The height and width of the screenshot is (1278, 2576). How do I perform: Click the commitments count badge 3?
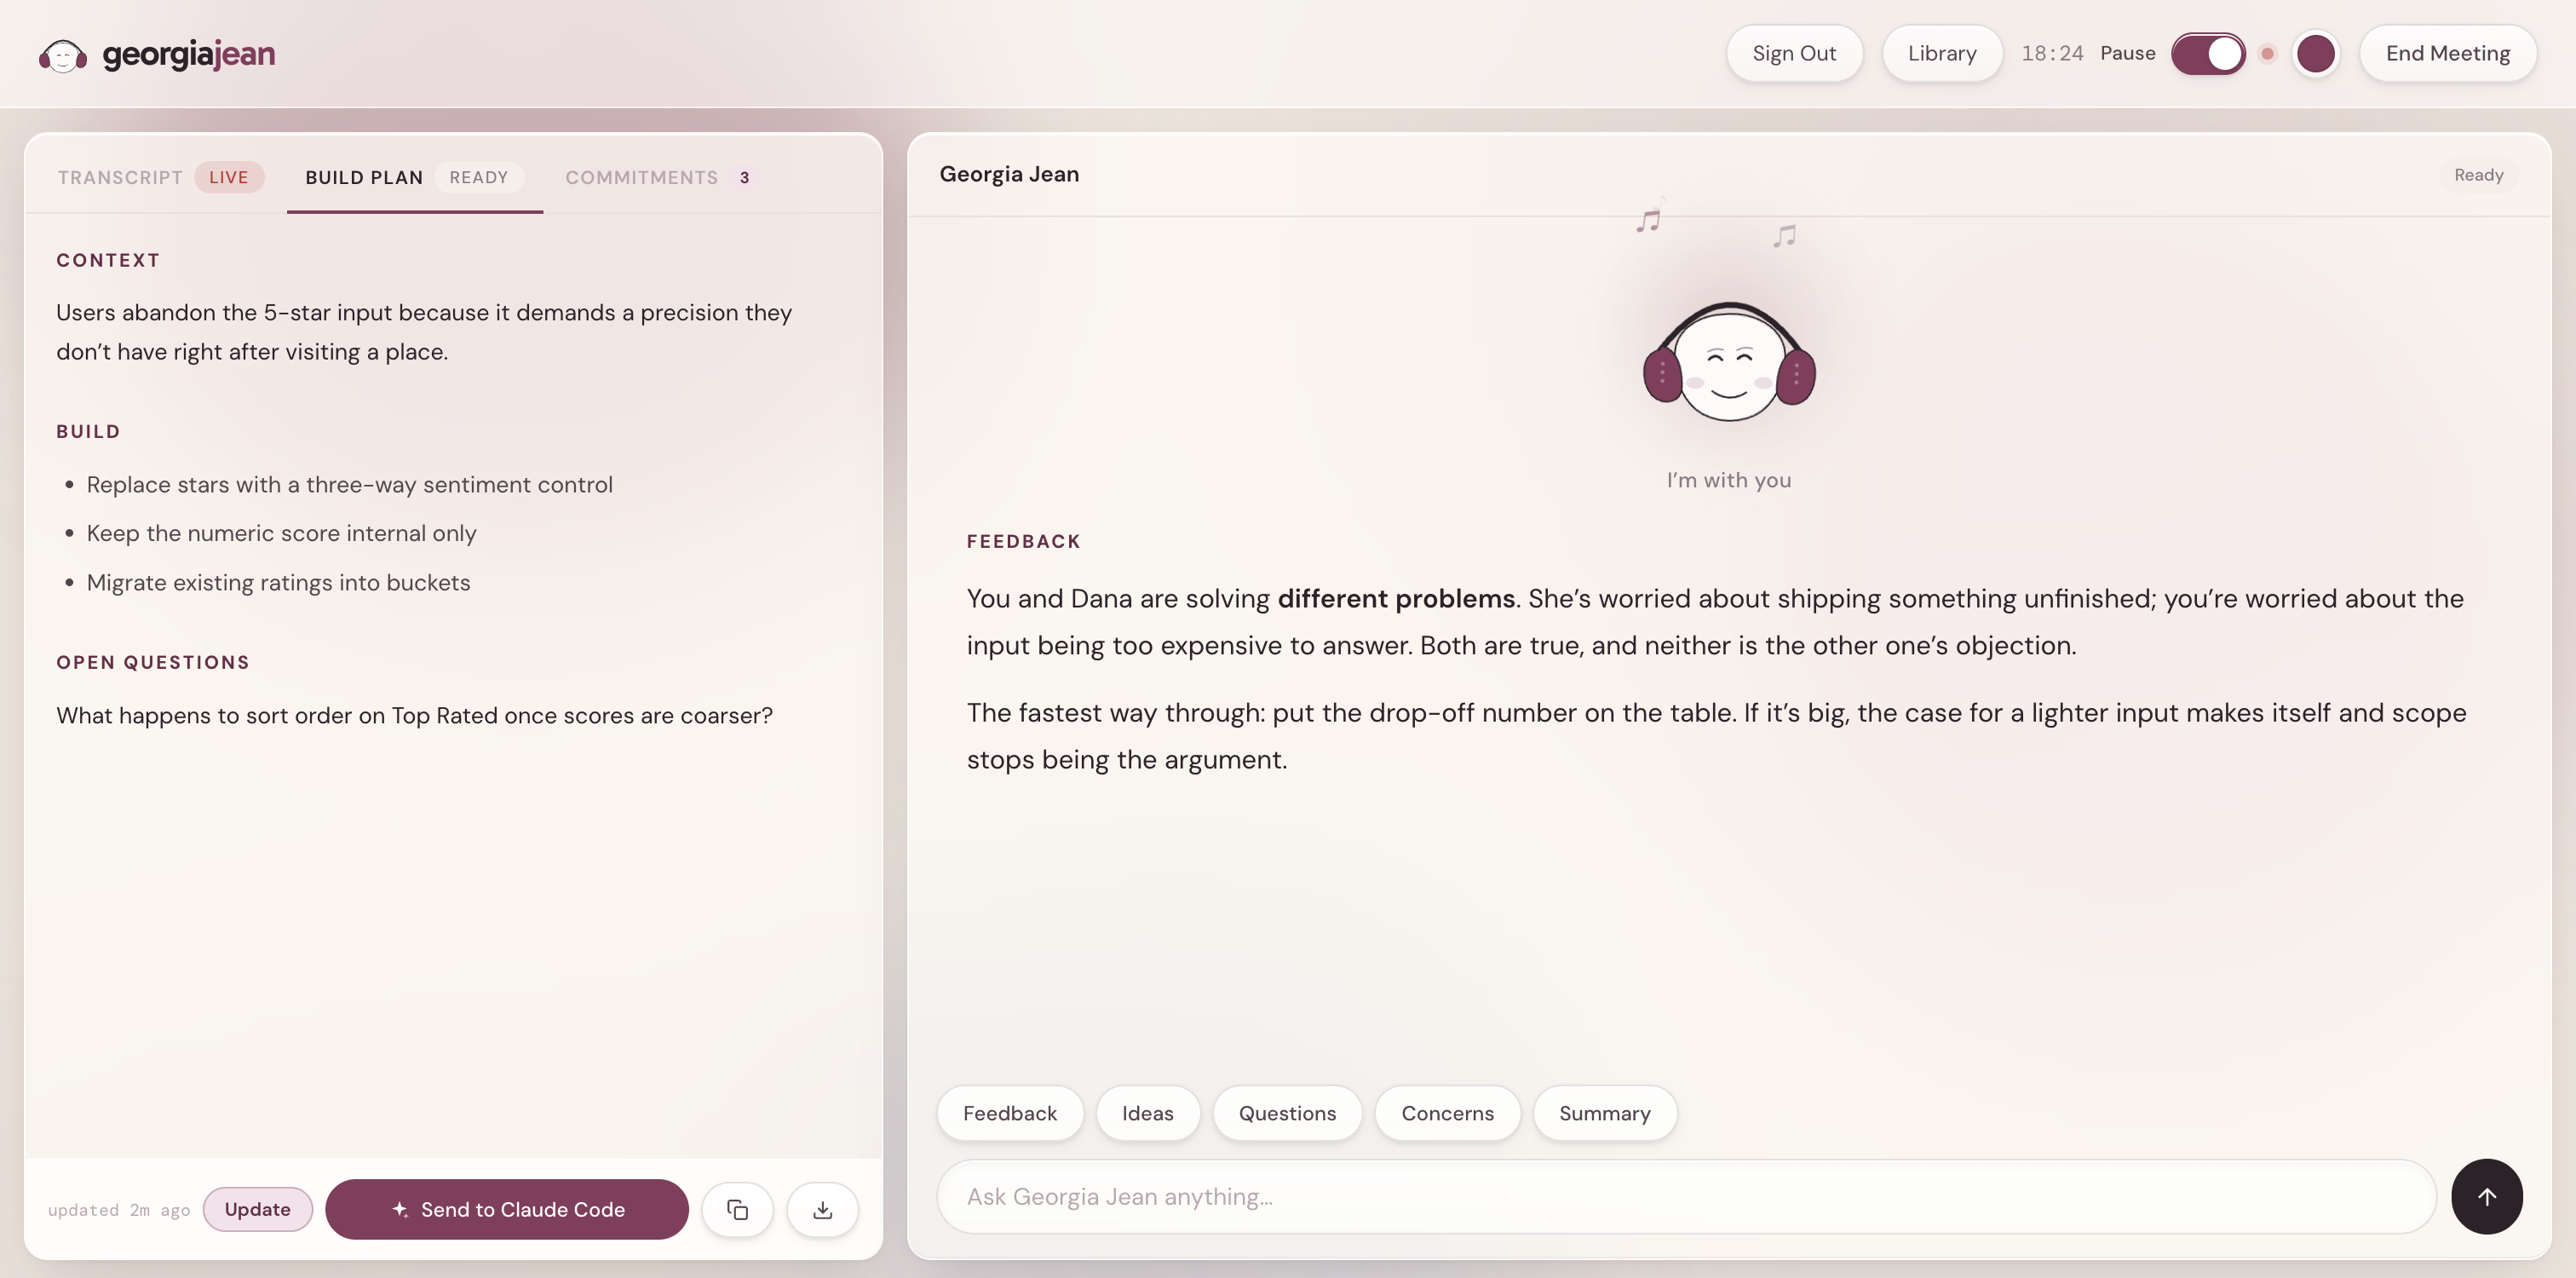click(x=744, y=177)
